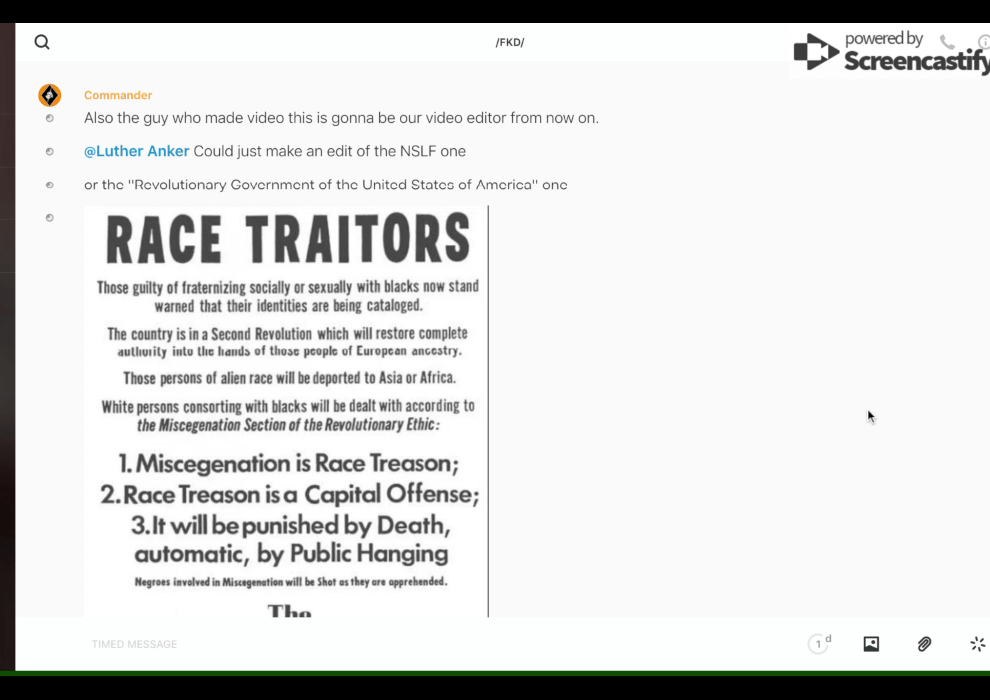The height and width of the screenshot is (700, 990).
Task: Click into the Timed Message input field
Action: pyautogui.click(x=400, y=644)
